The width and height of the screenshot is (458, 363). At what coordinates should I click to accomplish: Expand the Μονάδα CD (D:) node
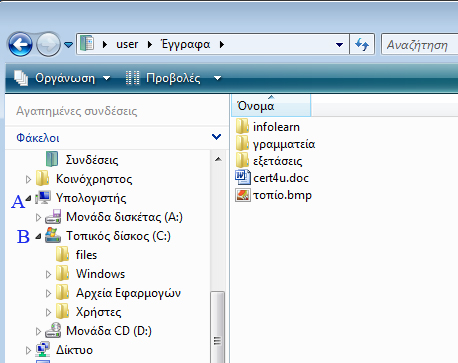(x=38, y=331)
